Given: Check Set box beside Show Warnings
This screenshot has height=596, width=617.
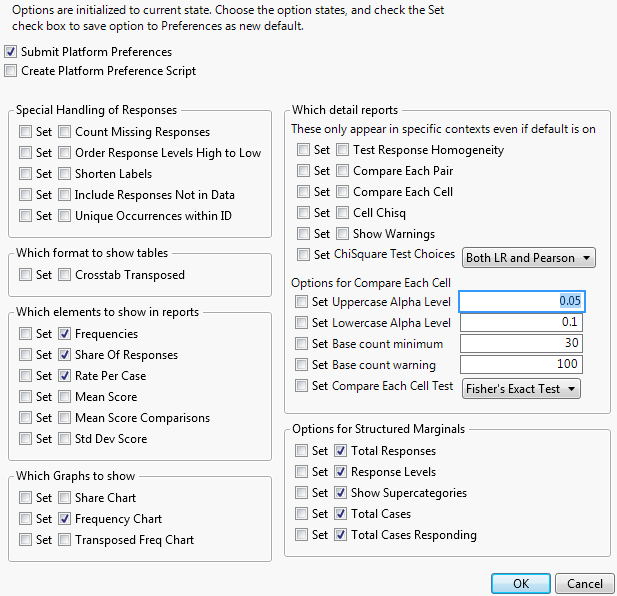Looking at the screenshot, I should tap(304, 234).
